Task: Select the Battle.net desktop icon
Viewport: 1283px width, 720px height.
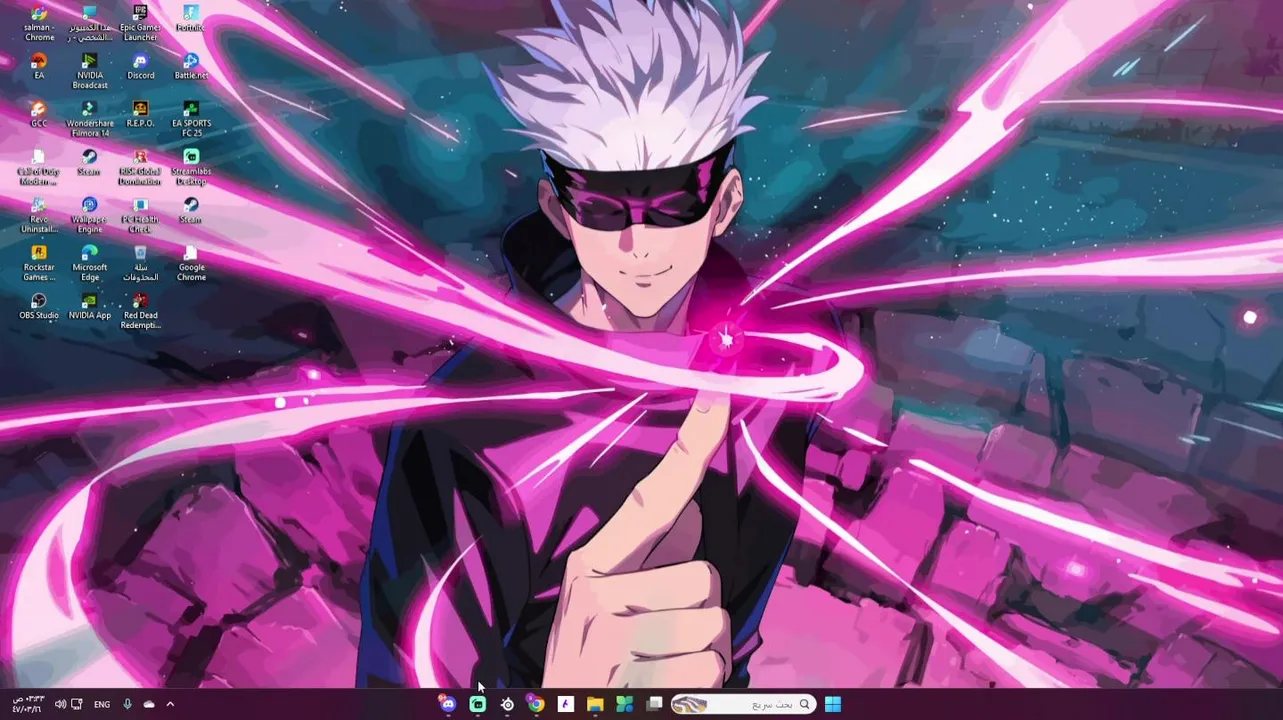Action: click(x=190, y=66)
